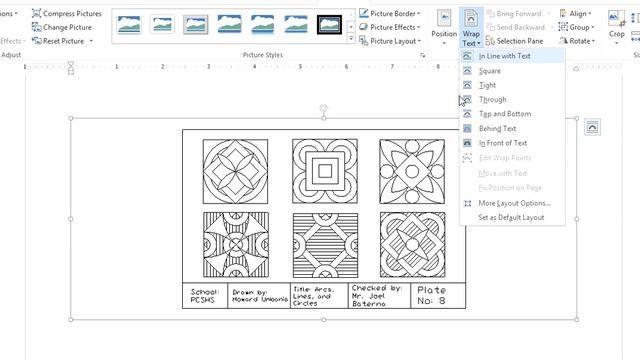
Task: Choose black double-frame picture style
Action: (329, 24)
